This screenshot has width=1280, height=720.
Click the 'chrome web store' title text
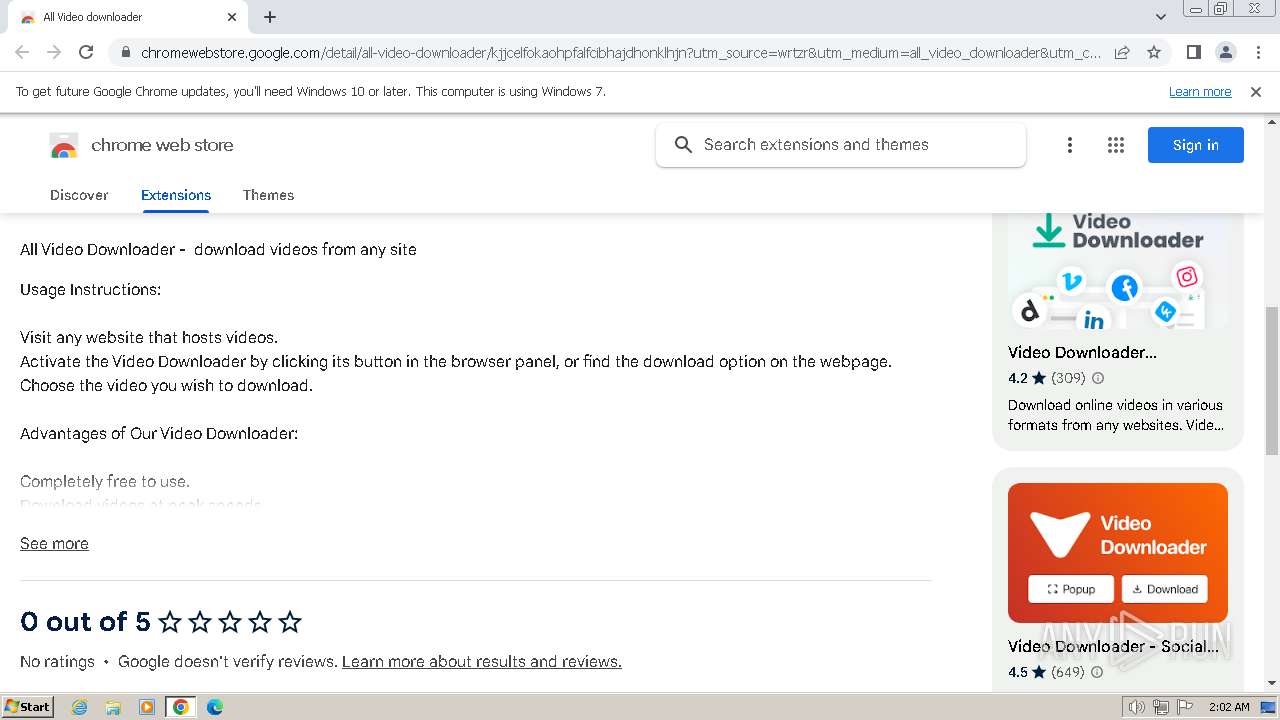tap(162, 145)
